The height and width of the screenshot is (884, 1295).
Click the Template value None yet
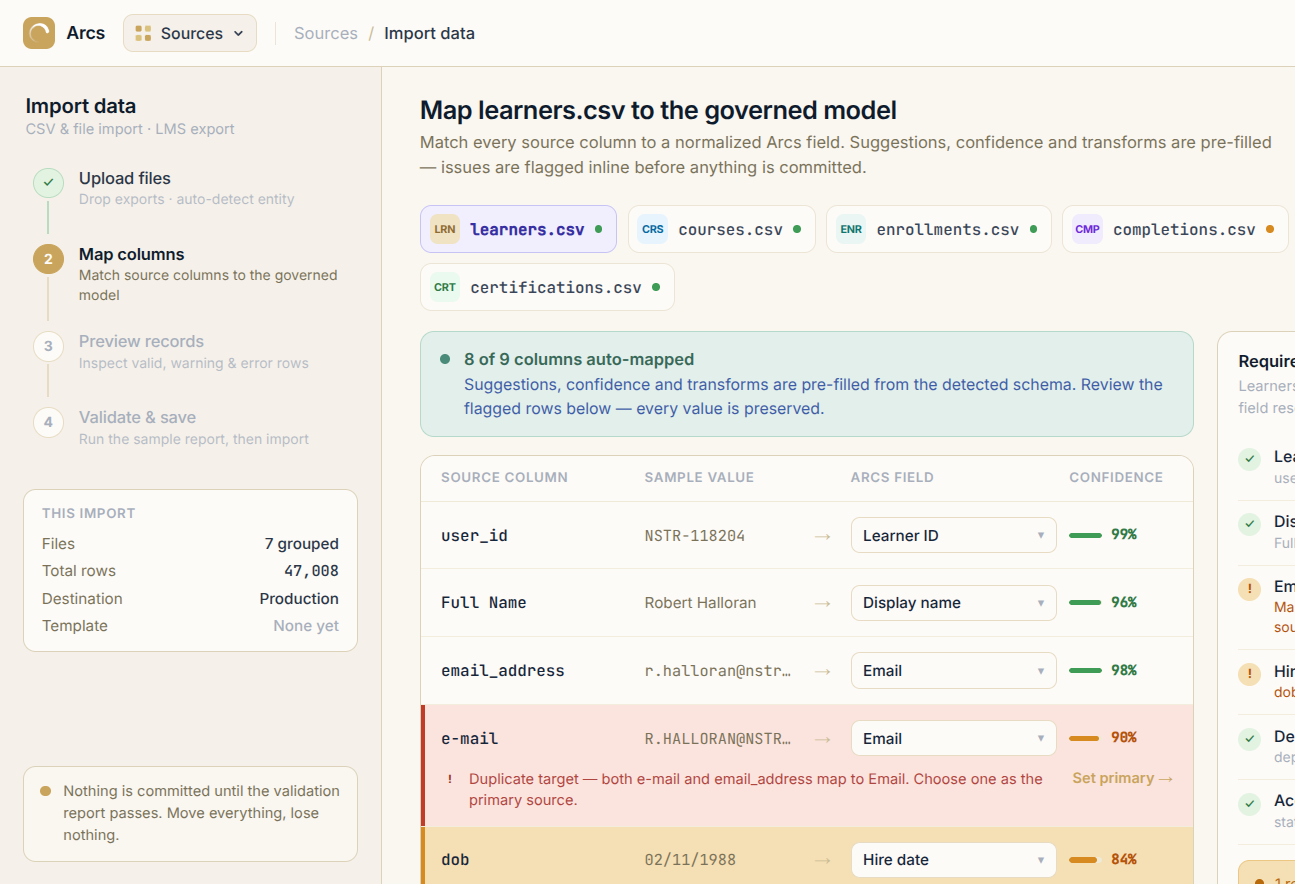(306, 626)
